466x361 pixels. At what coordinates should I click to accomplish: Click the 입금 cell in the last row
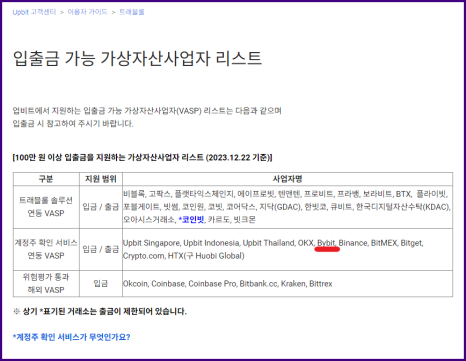click(x=101, y=284)
